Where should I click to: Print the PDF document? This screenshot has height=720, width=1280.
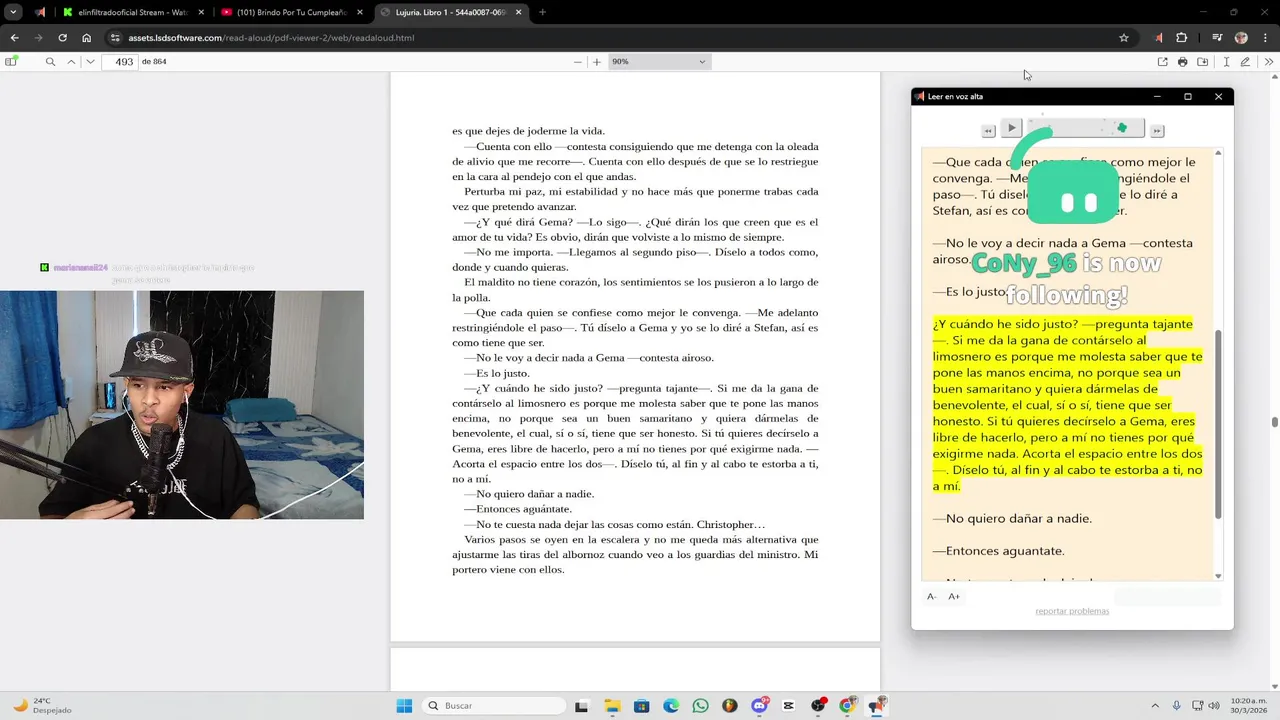1182,62
